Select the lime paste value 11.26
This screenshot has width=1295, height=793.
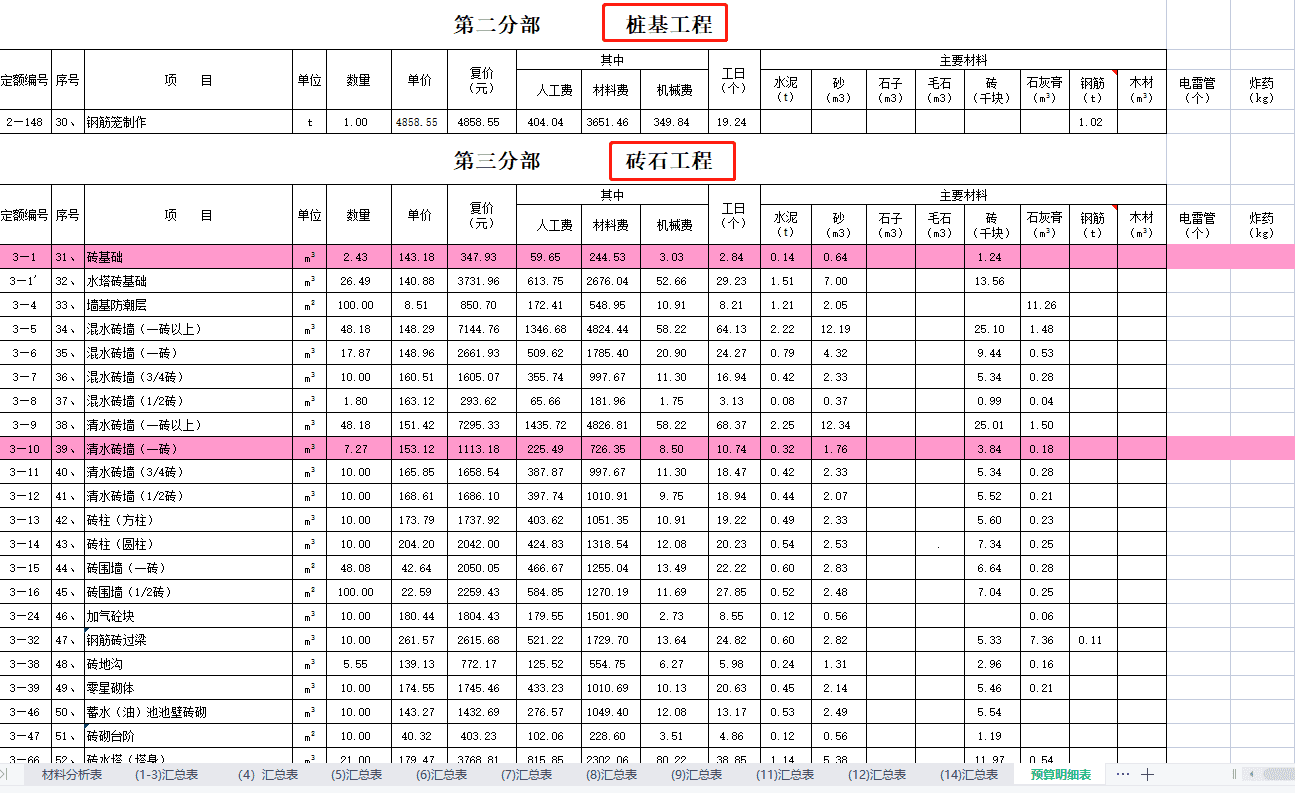click(x=1044, y=305)
